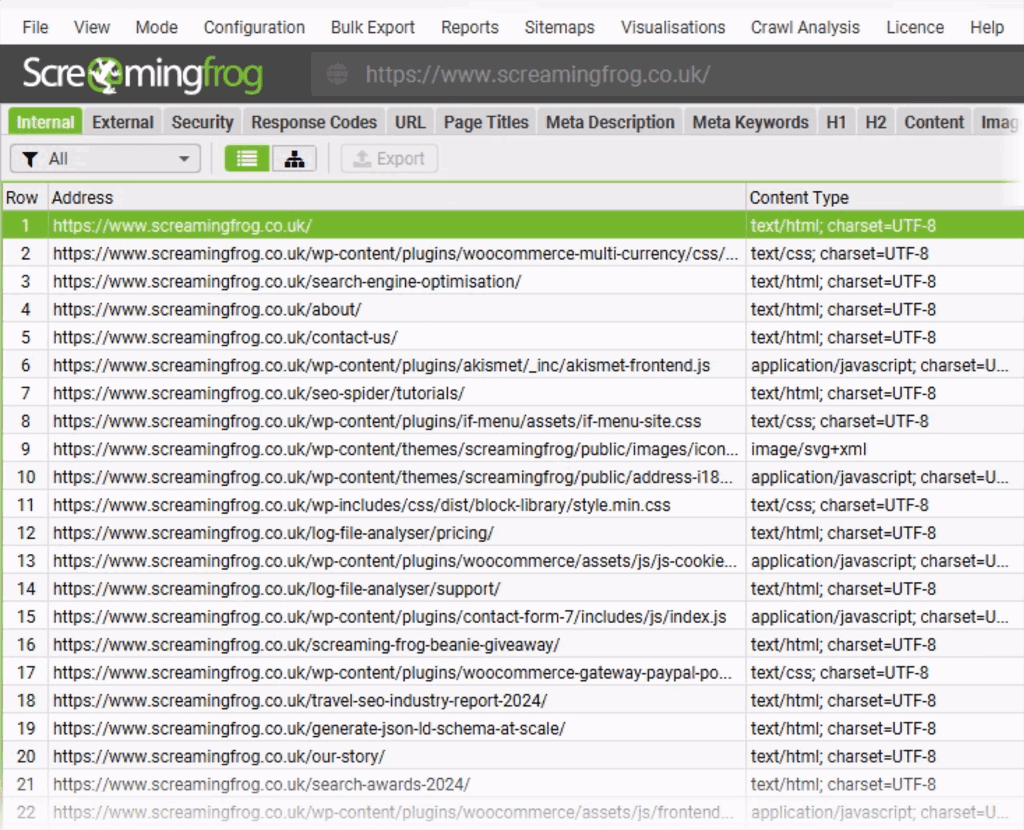Expand the filter dropdown arrow
The width and height of the screenshot is (1024, 830).
coord(184,158)
